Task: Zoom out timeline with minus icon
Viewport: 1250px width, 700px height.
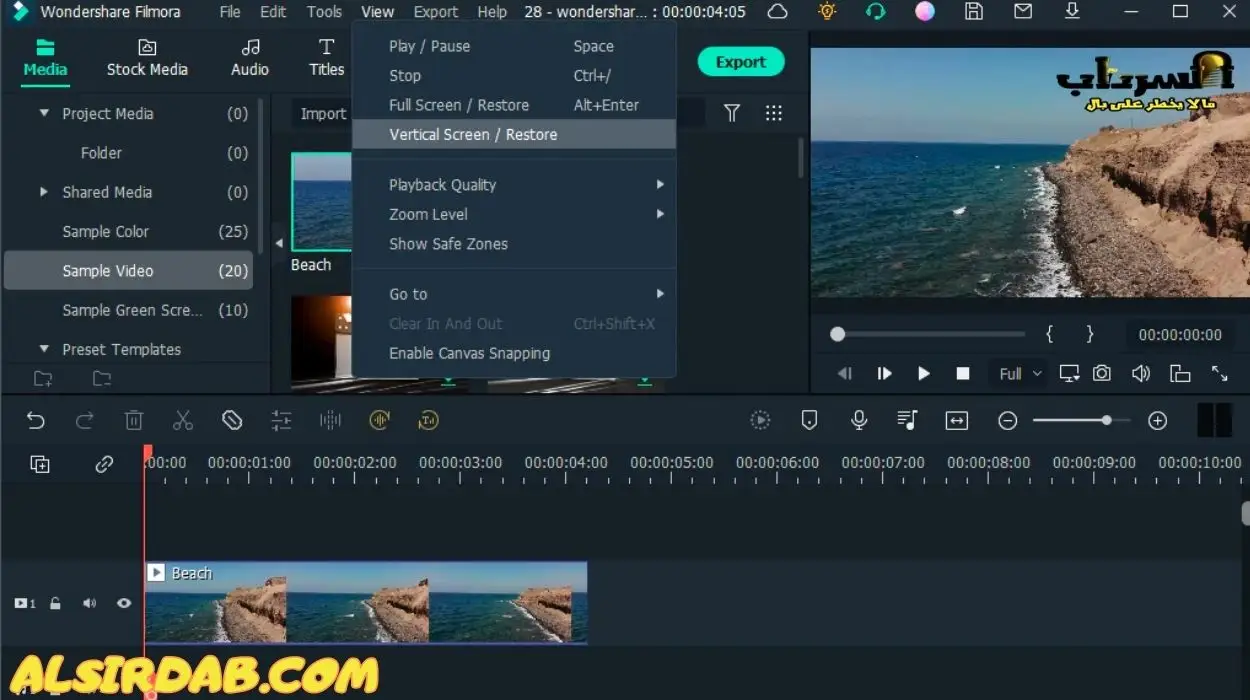Action: (1008, 421)
